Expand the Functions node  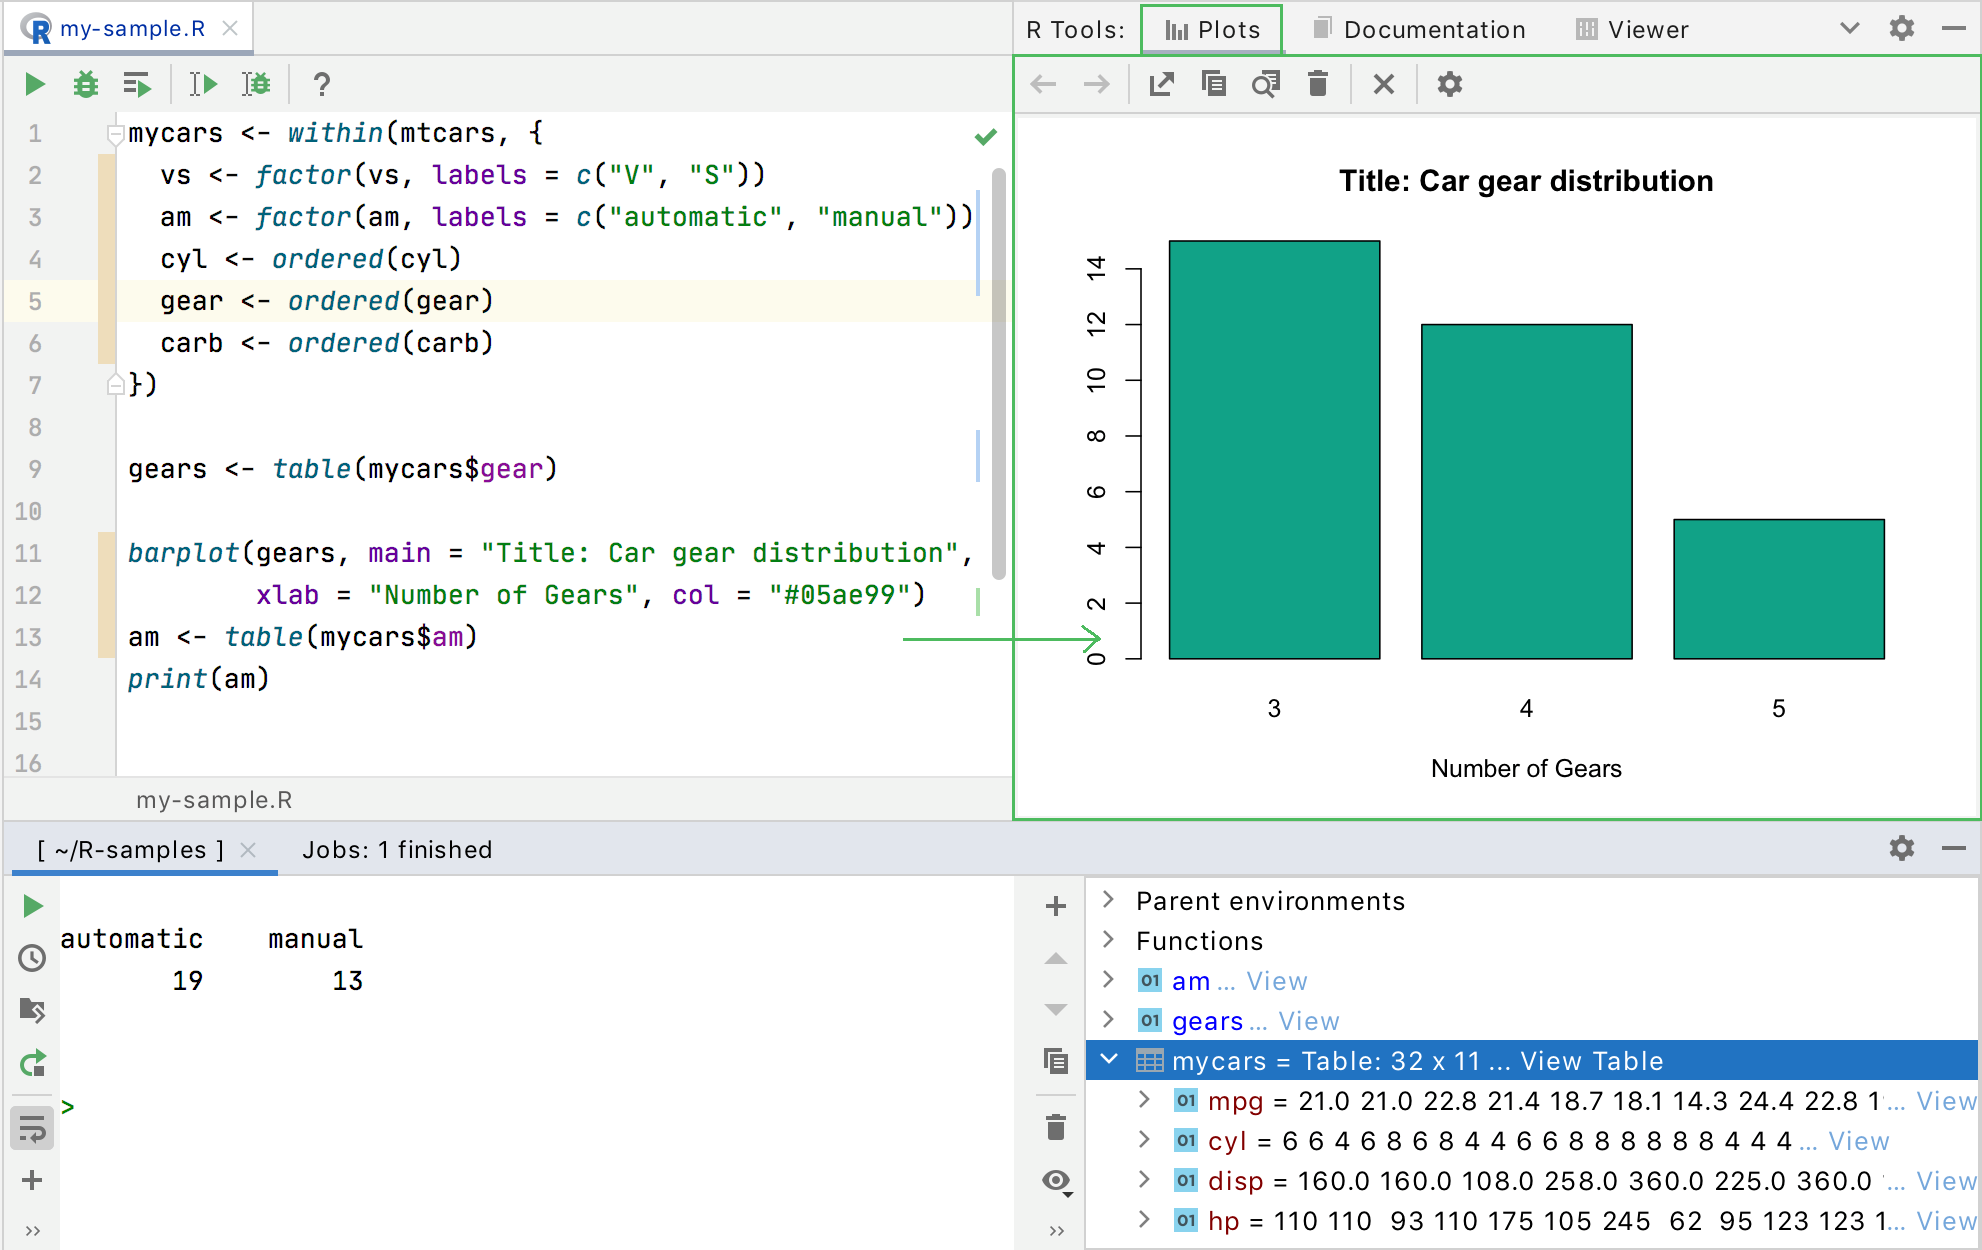[x=1108, y=940]
